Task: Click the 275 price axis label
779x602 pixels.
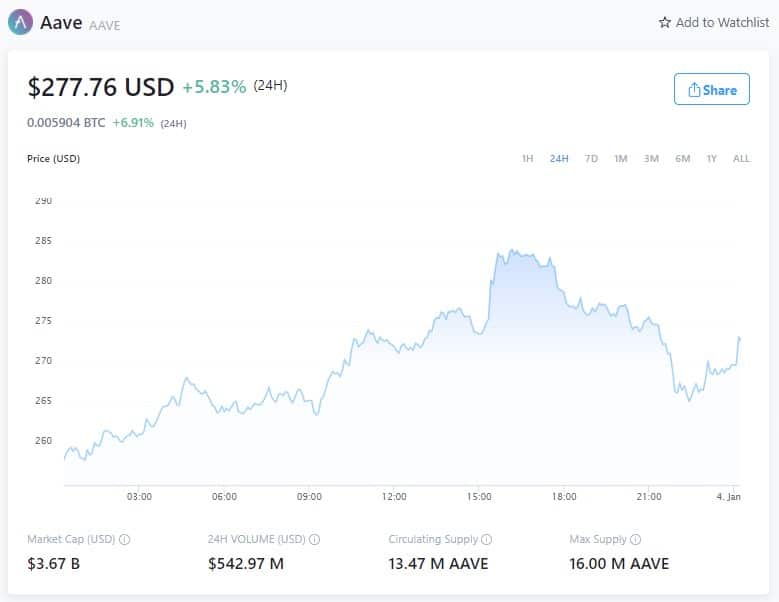Action: [43, 321]
